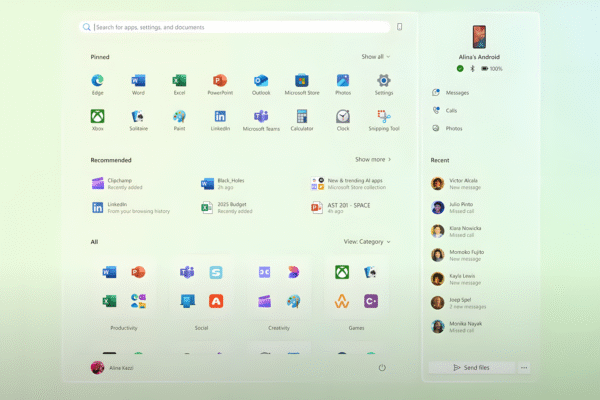Click the Send files button
The width and height of the screenshot is (600, 400).
[471, 367]
